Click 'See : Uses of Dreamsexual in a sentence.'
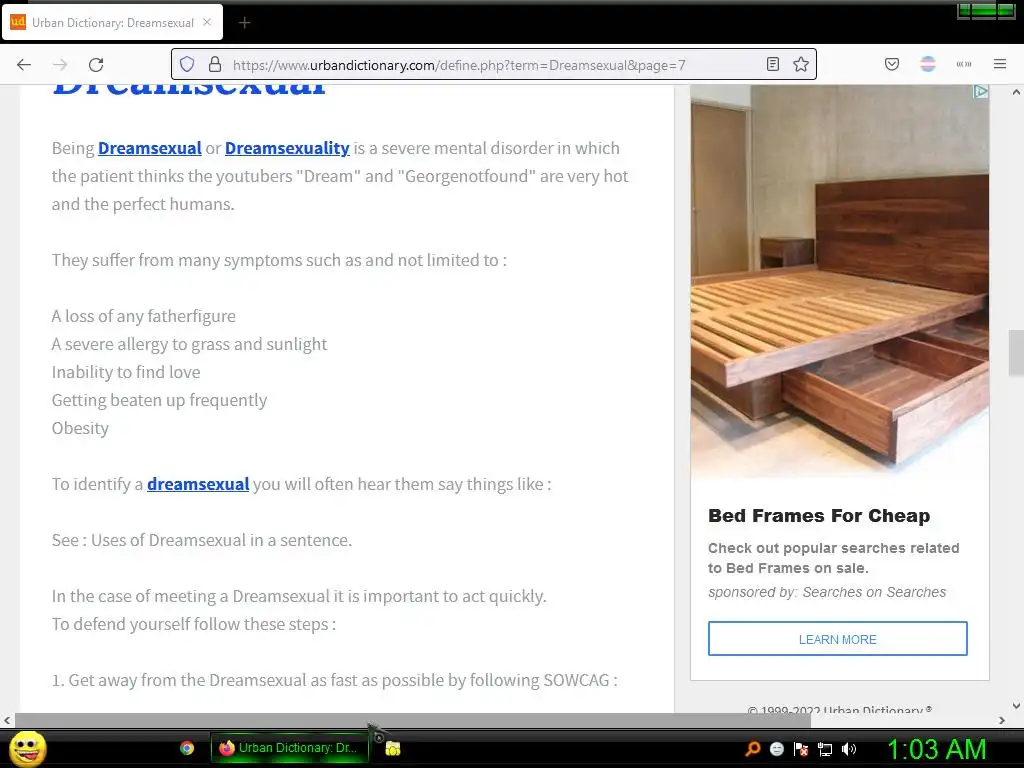This screenshot has width=1024, height=768. click(202, 540)
